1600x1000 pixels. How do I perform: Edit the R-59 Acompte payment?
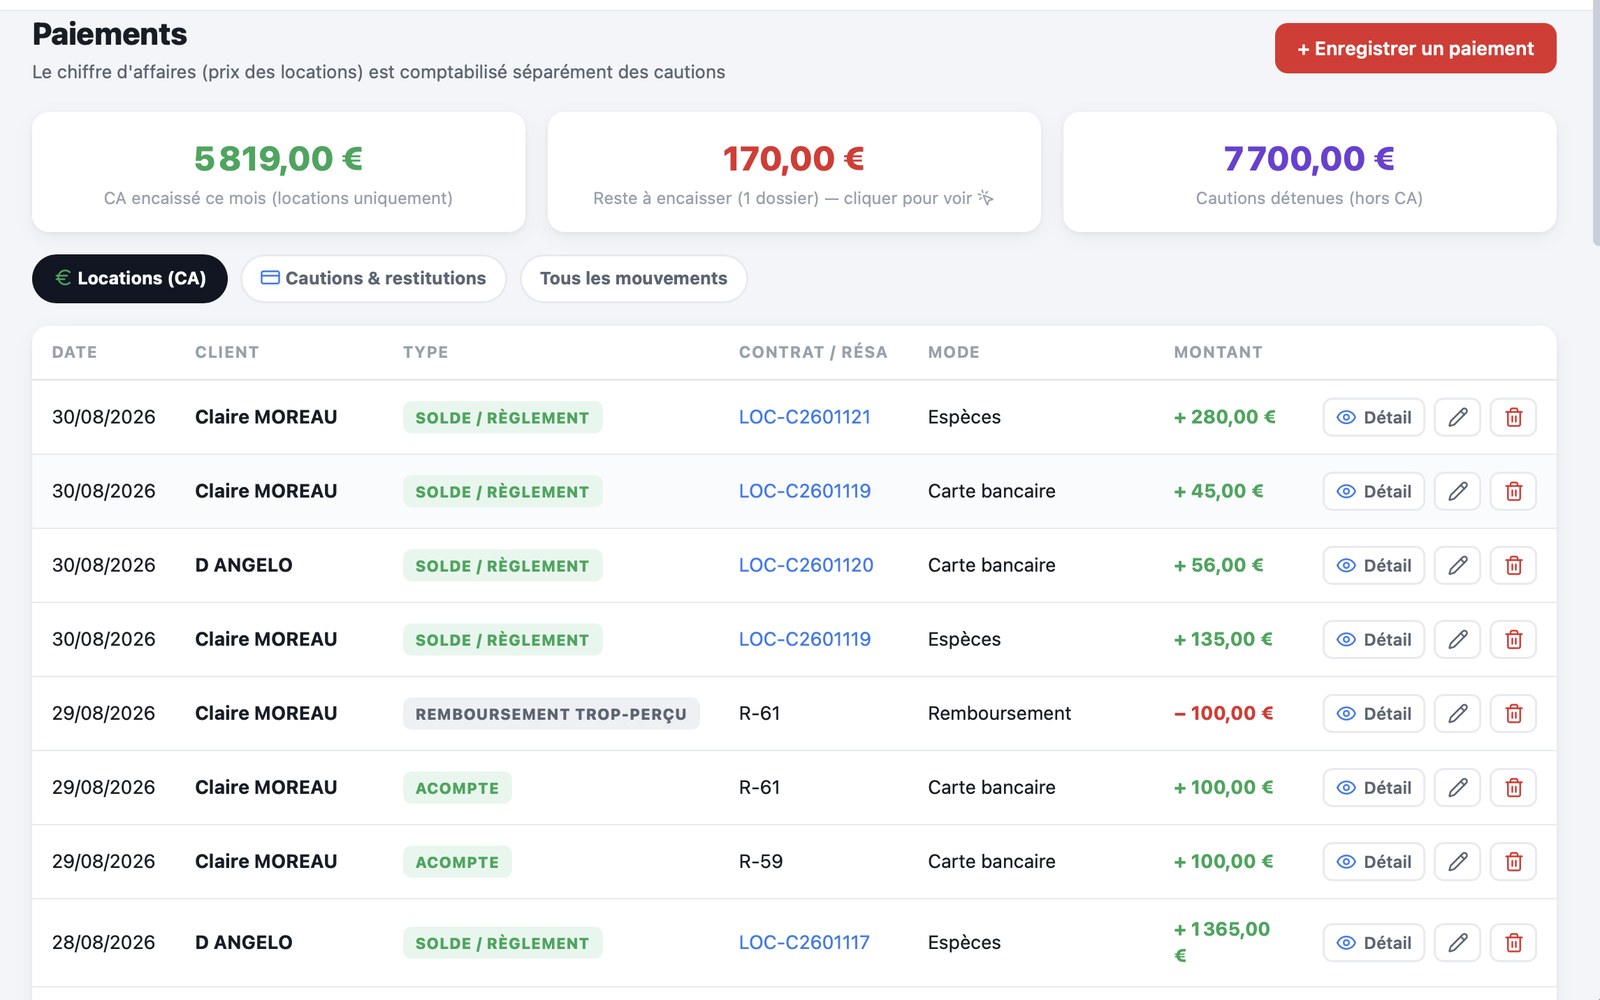[1457, 861]
